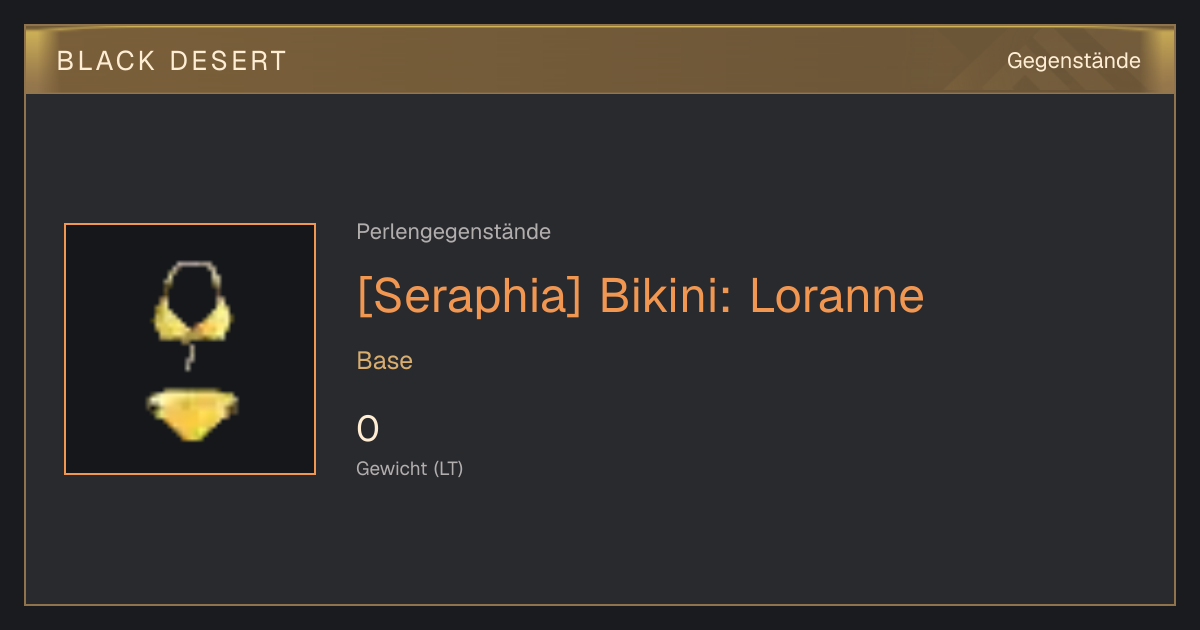Viewport: 1200px width, 630px height.
Task: Click the yellow bikini bottom icon
Action: click(x=192, y=414)
